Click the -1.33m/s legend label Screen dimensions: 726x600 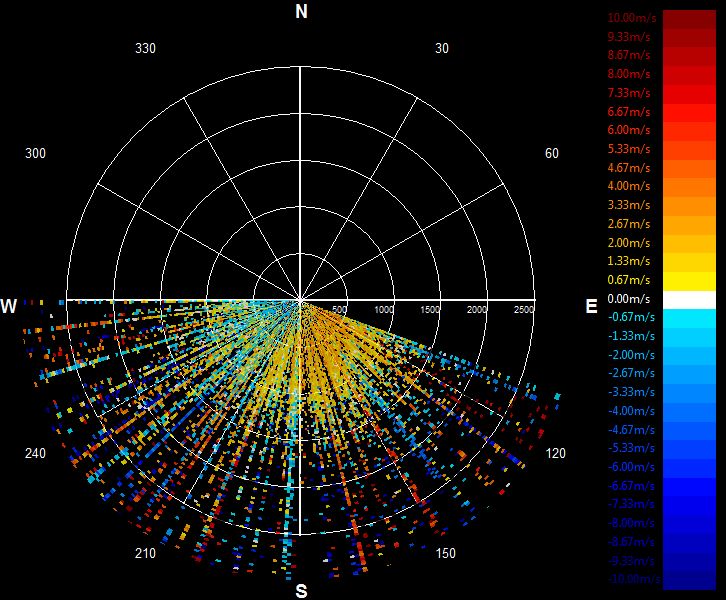pyautogui.click(x=631, y=336)
